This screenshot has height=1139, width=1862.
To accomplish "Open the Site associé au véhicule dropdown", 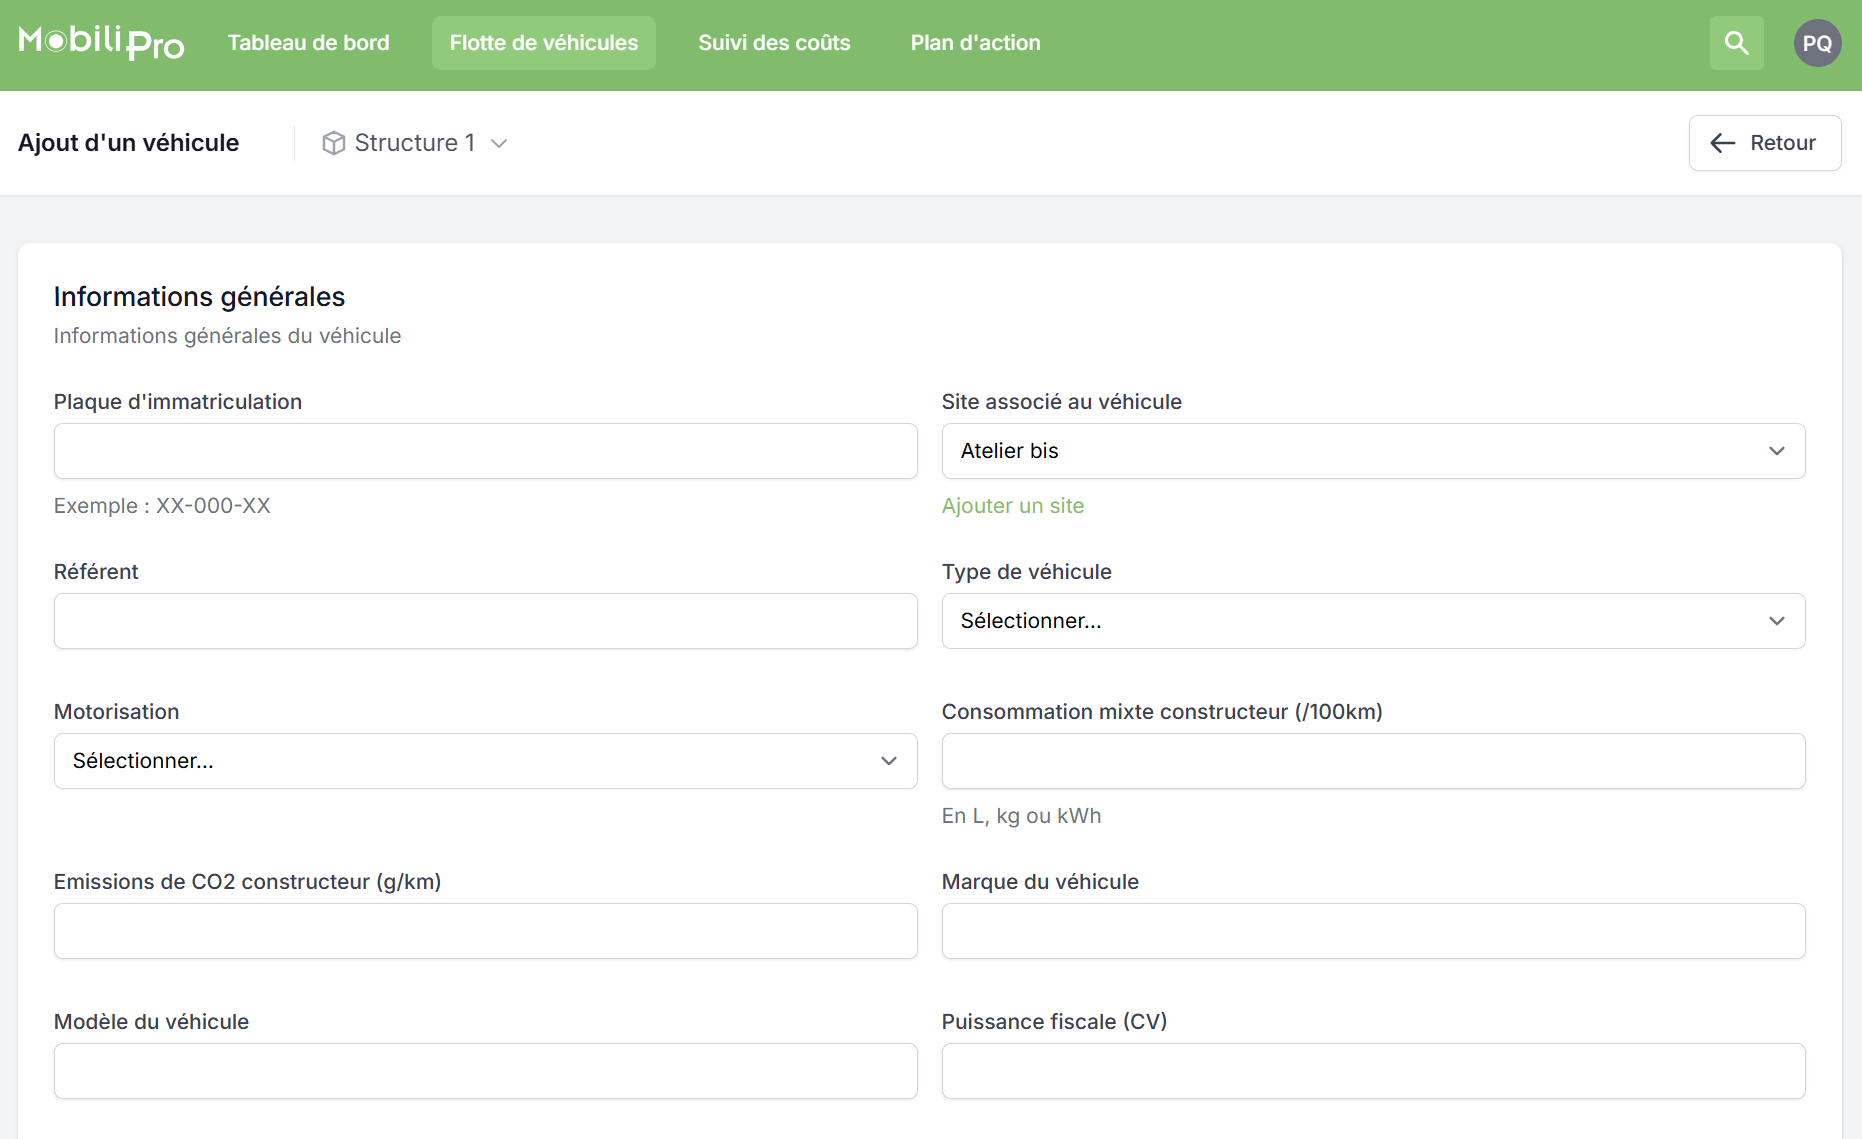I will [x=1372, y=451].
